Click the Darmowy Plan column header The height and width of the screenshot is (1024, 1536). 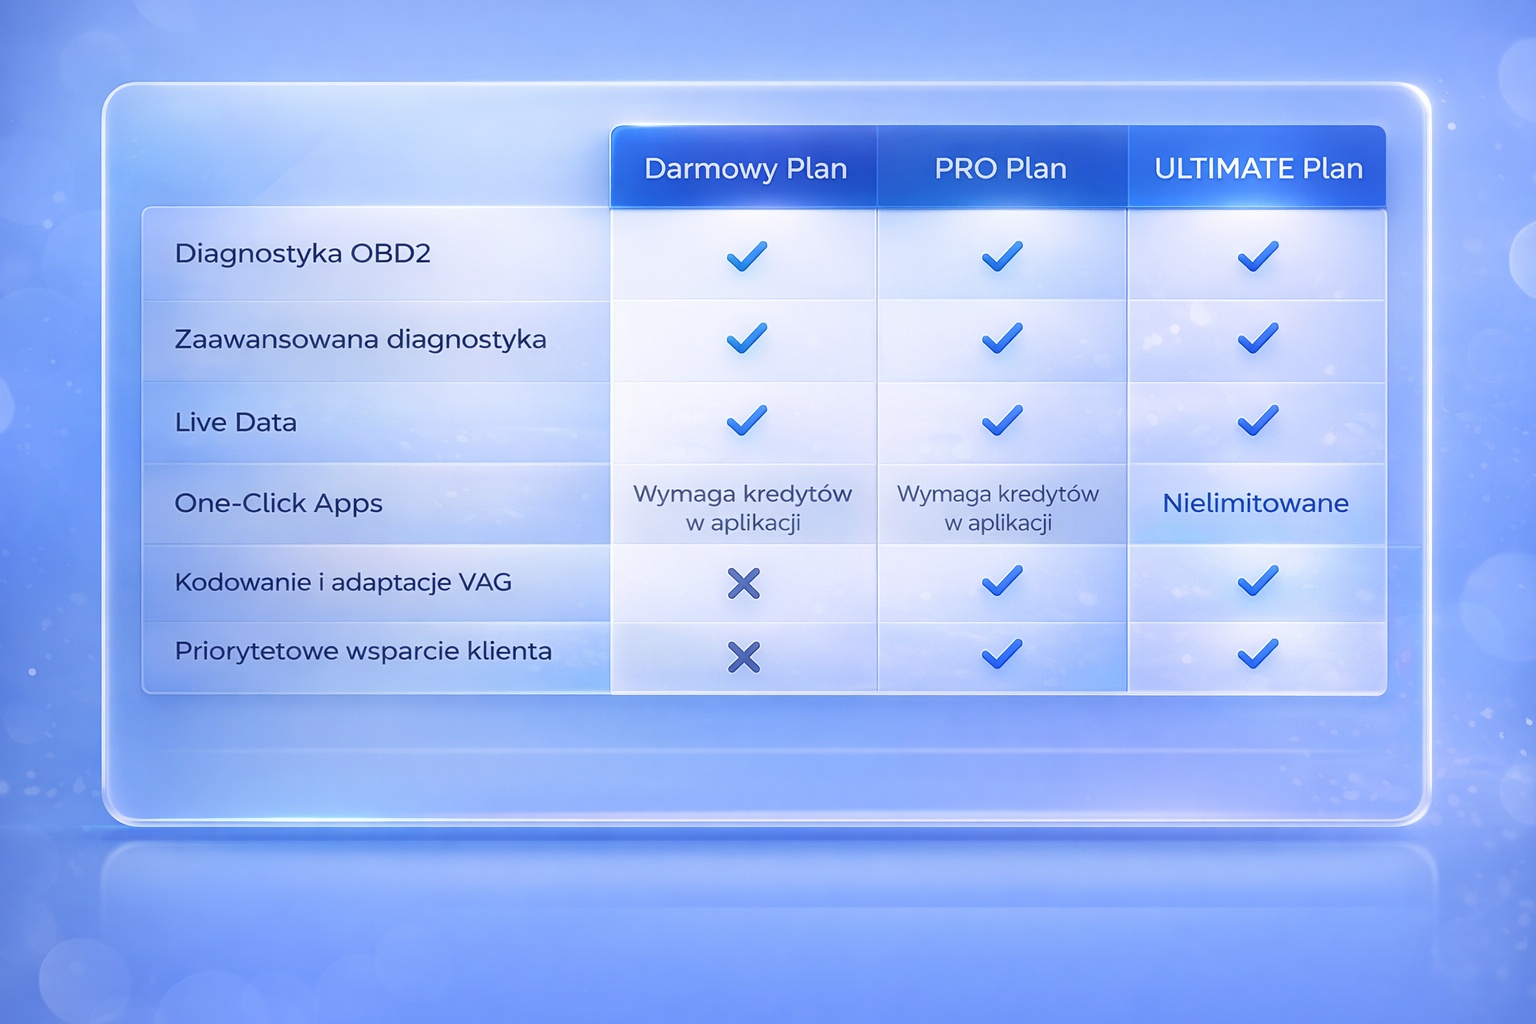[745, 168]
